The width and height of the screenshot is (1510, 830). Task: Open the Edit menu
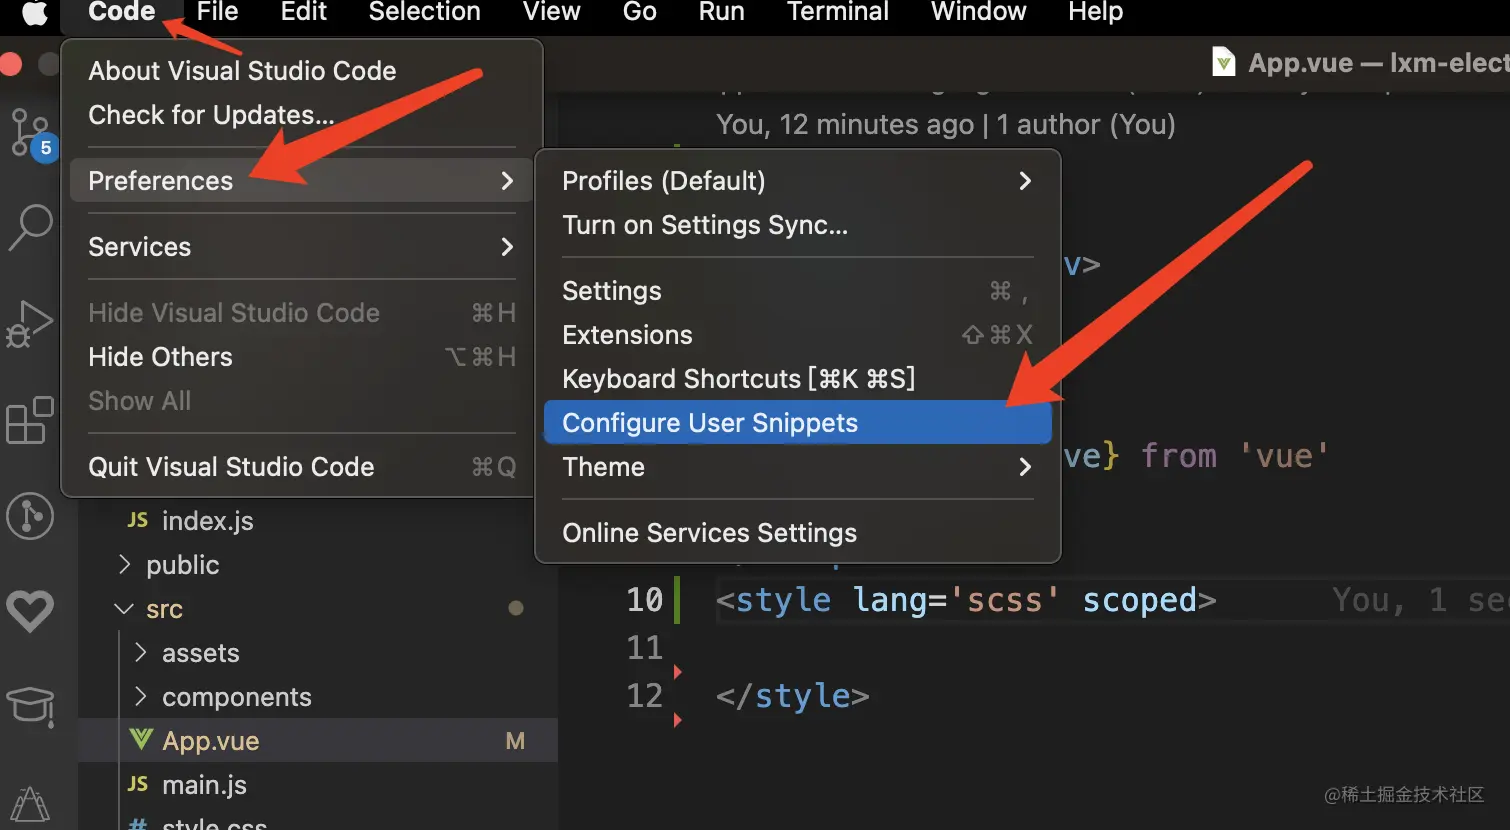point(303,12)
